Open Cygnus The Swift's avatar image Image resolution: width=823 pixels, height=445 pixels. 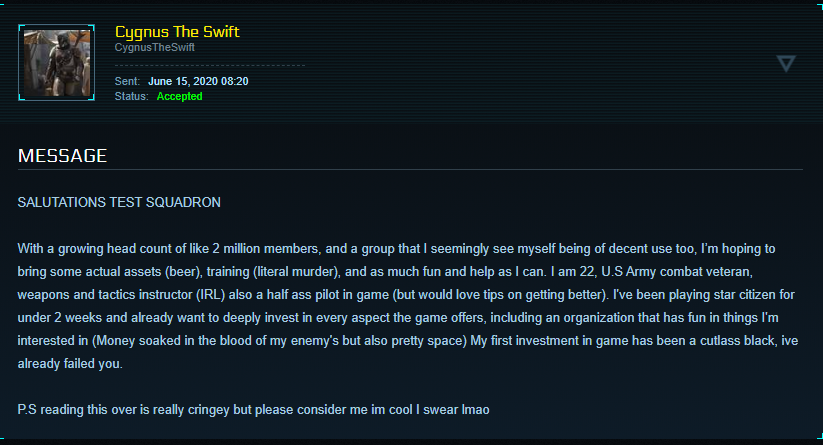[57, 62]
